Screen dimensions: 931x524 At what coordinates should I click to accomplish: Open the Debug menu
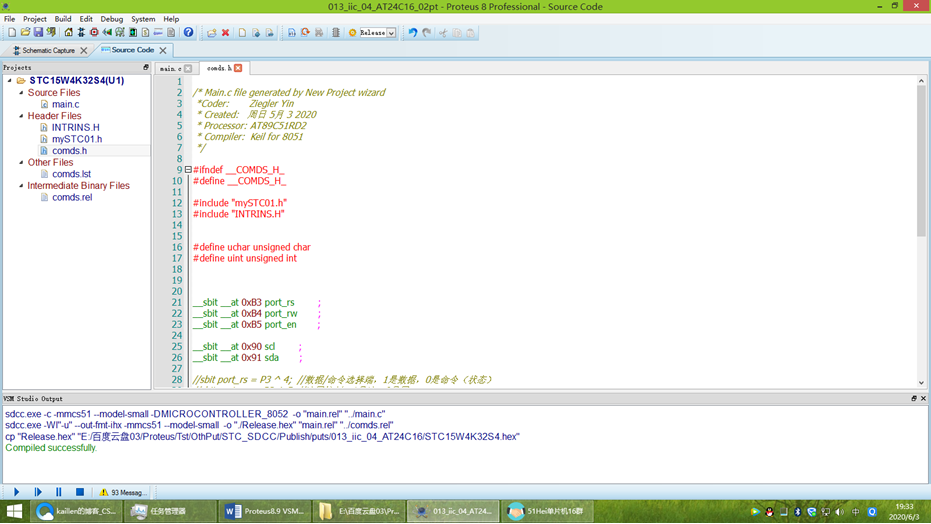click(x=112, y=19)
